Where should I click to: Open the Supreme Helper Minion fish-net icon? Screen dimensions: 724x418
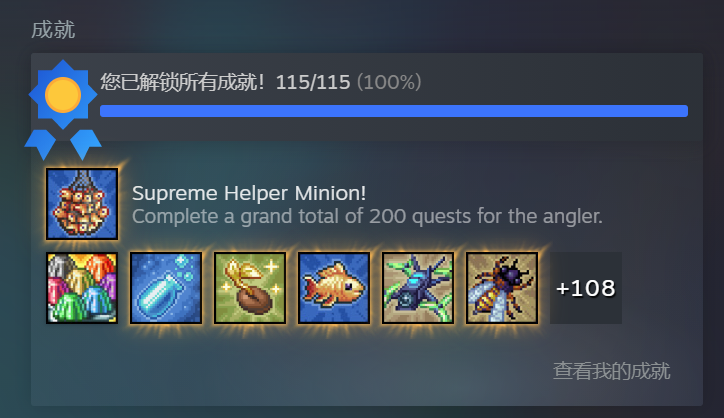coord(82,204)
